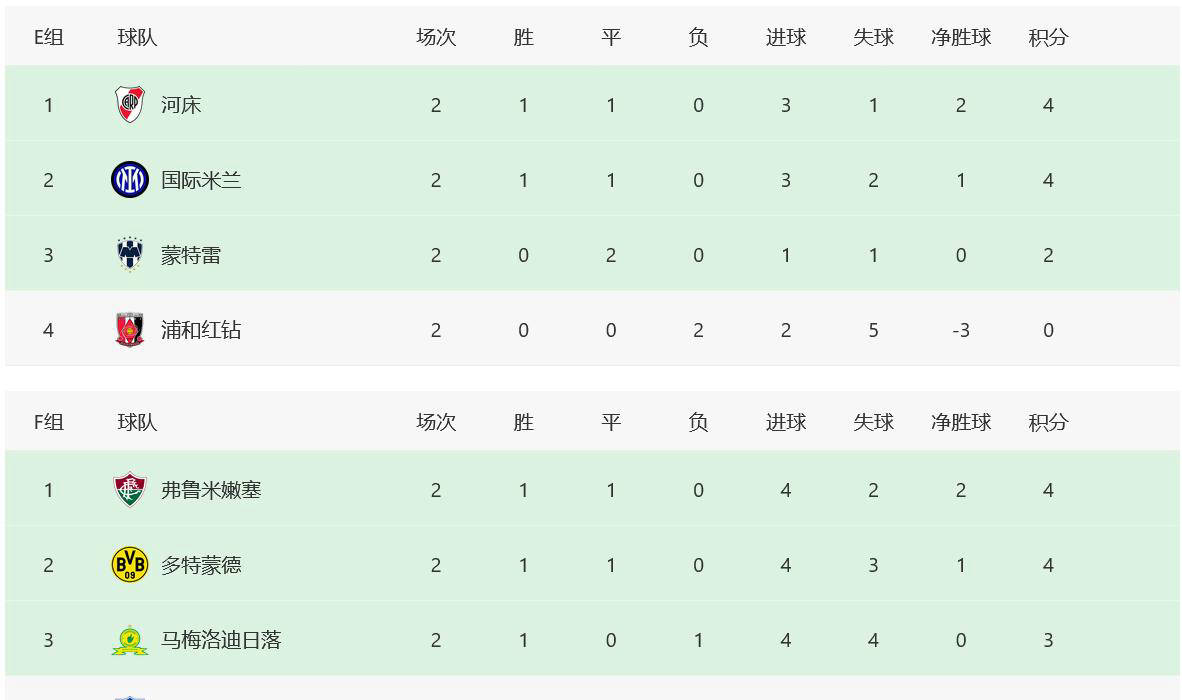Click the E组 group header label
The height and width of the screenshot is (700, 1182).
[x=49, y=37]
